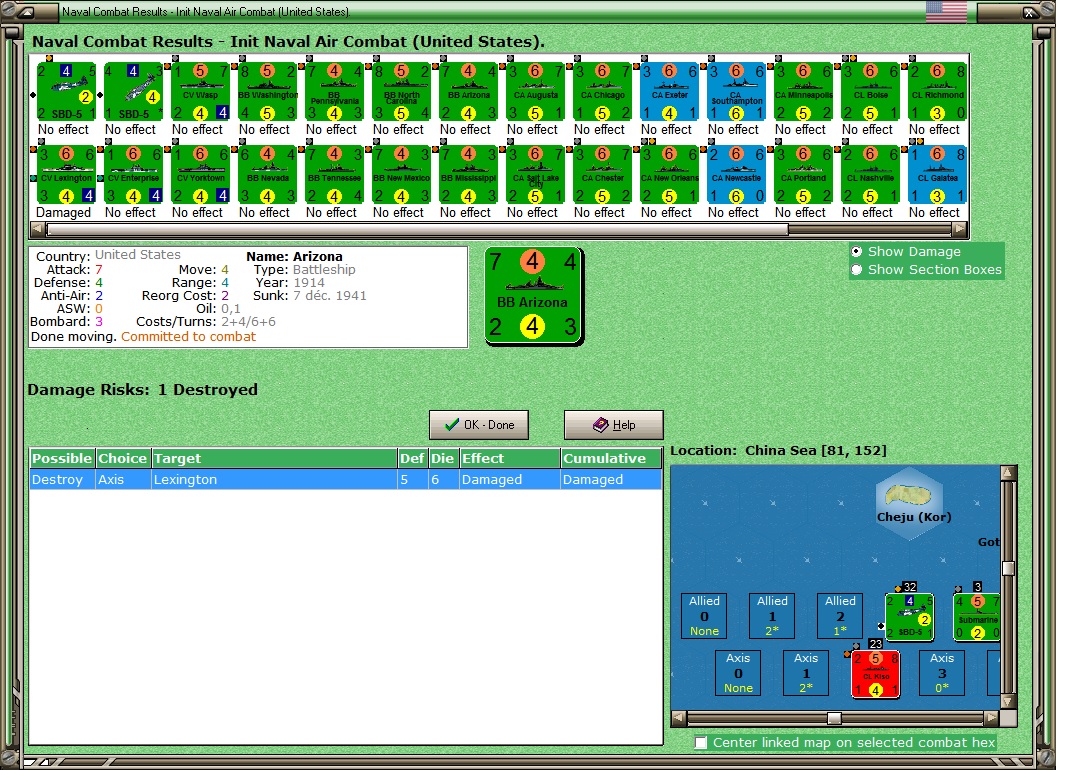Click the Choice column header

click(123, 458)
